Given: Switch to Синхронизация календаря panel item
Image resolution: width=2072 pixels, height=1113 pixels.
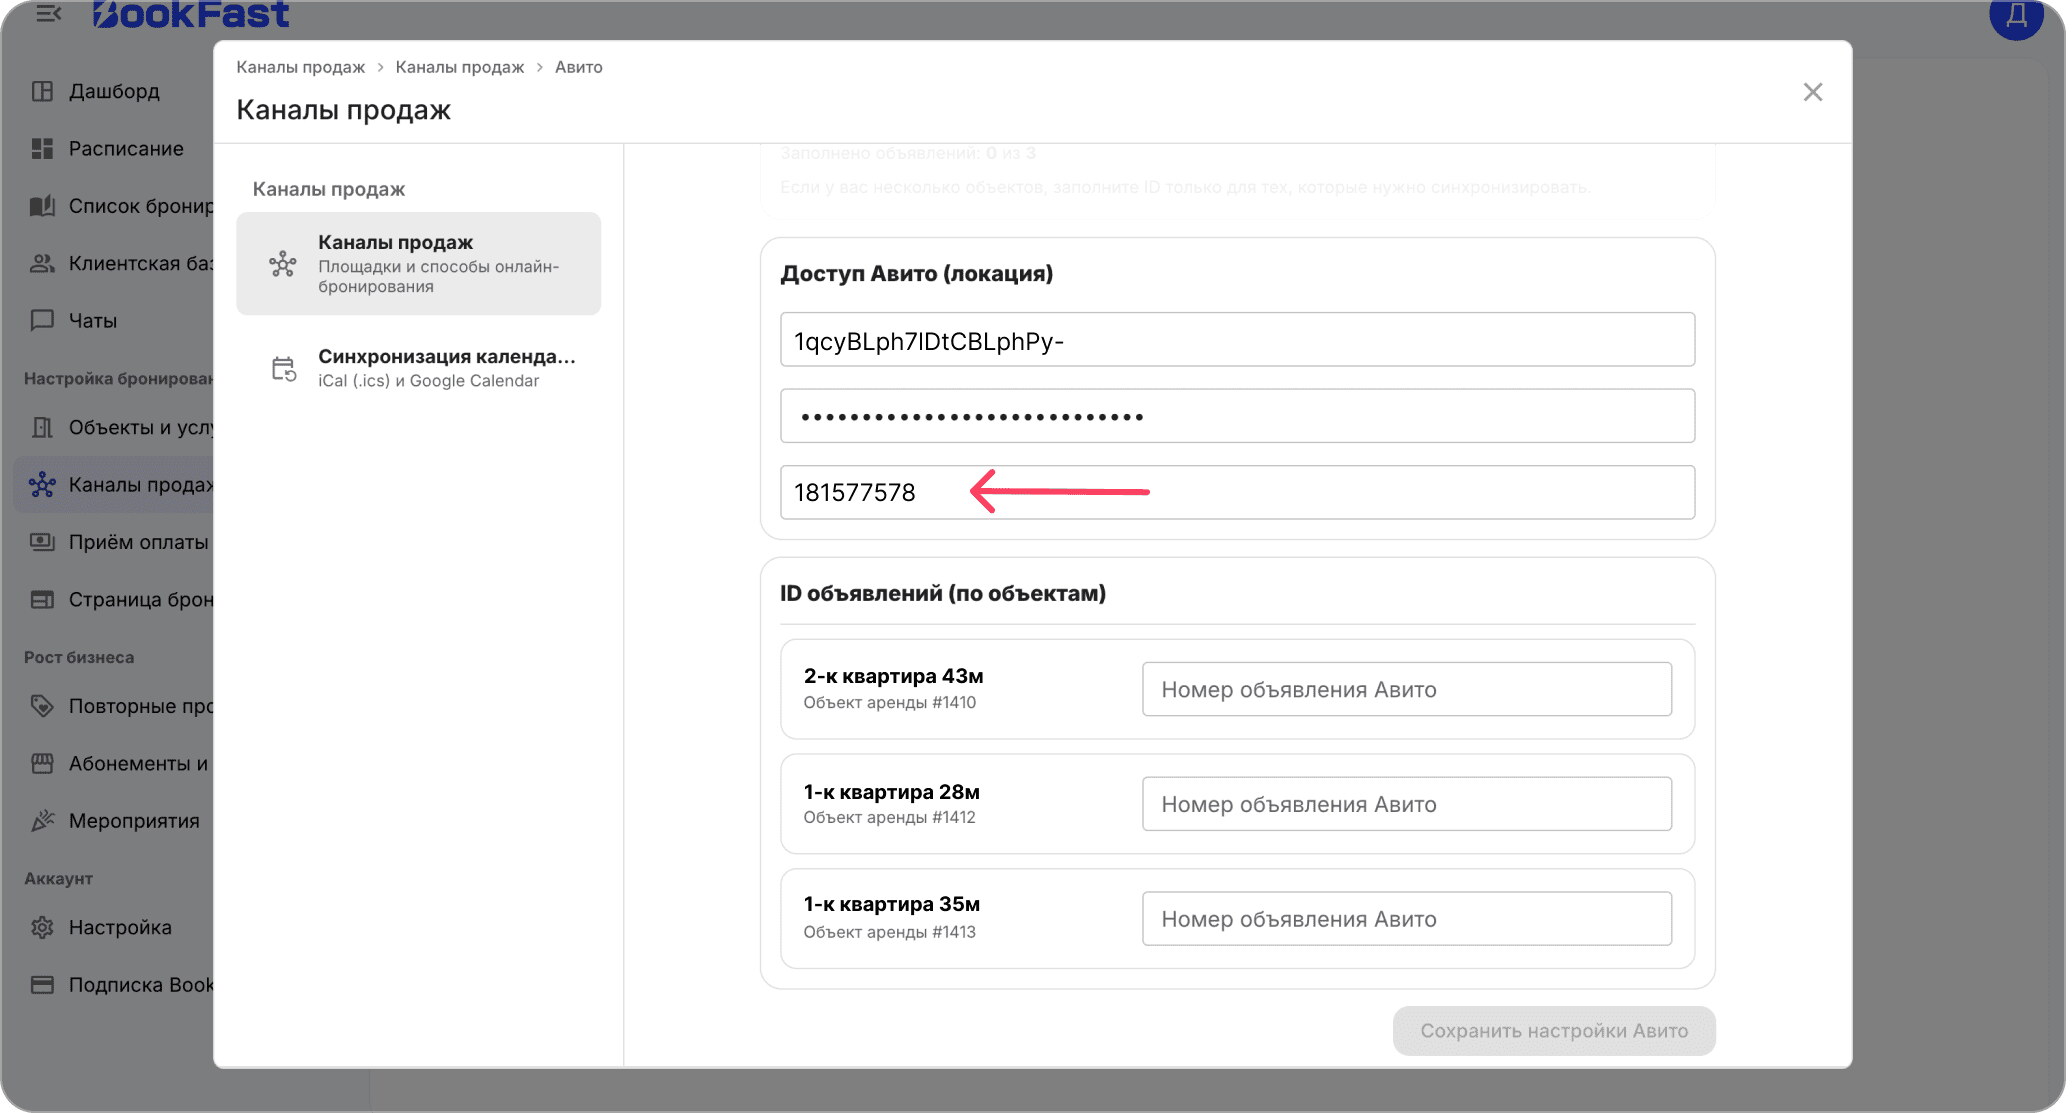Looking at the screenshot, I should click(418, 368).
